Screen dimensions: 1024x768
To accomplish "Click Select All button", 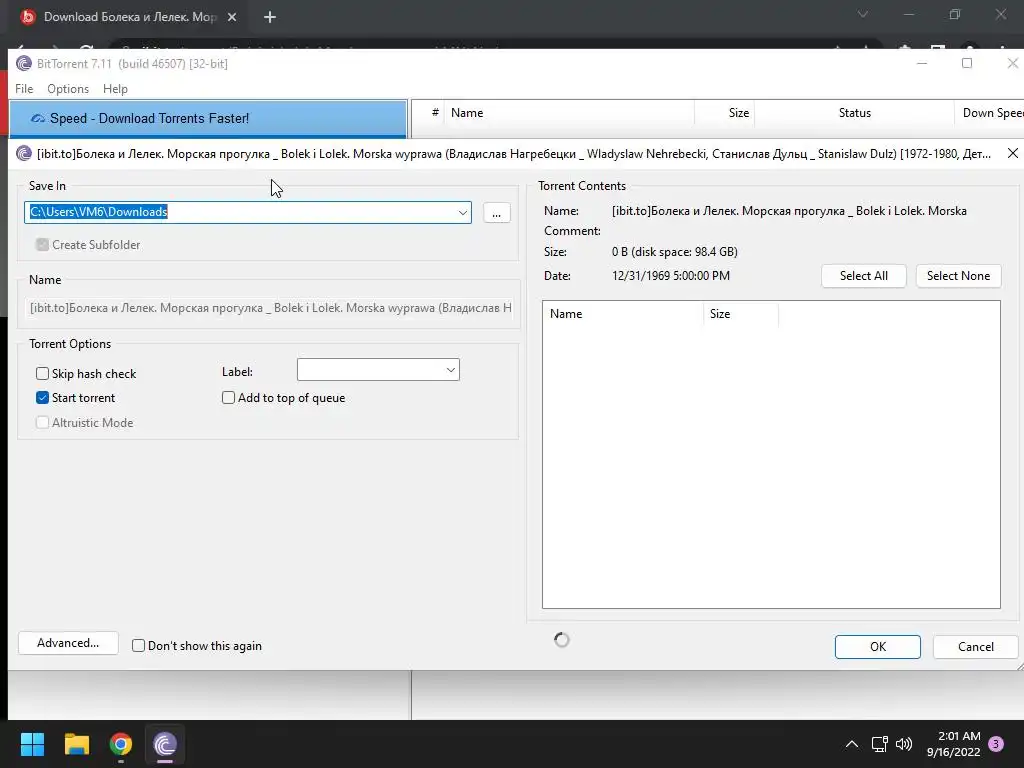I will 863,276.
